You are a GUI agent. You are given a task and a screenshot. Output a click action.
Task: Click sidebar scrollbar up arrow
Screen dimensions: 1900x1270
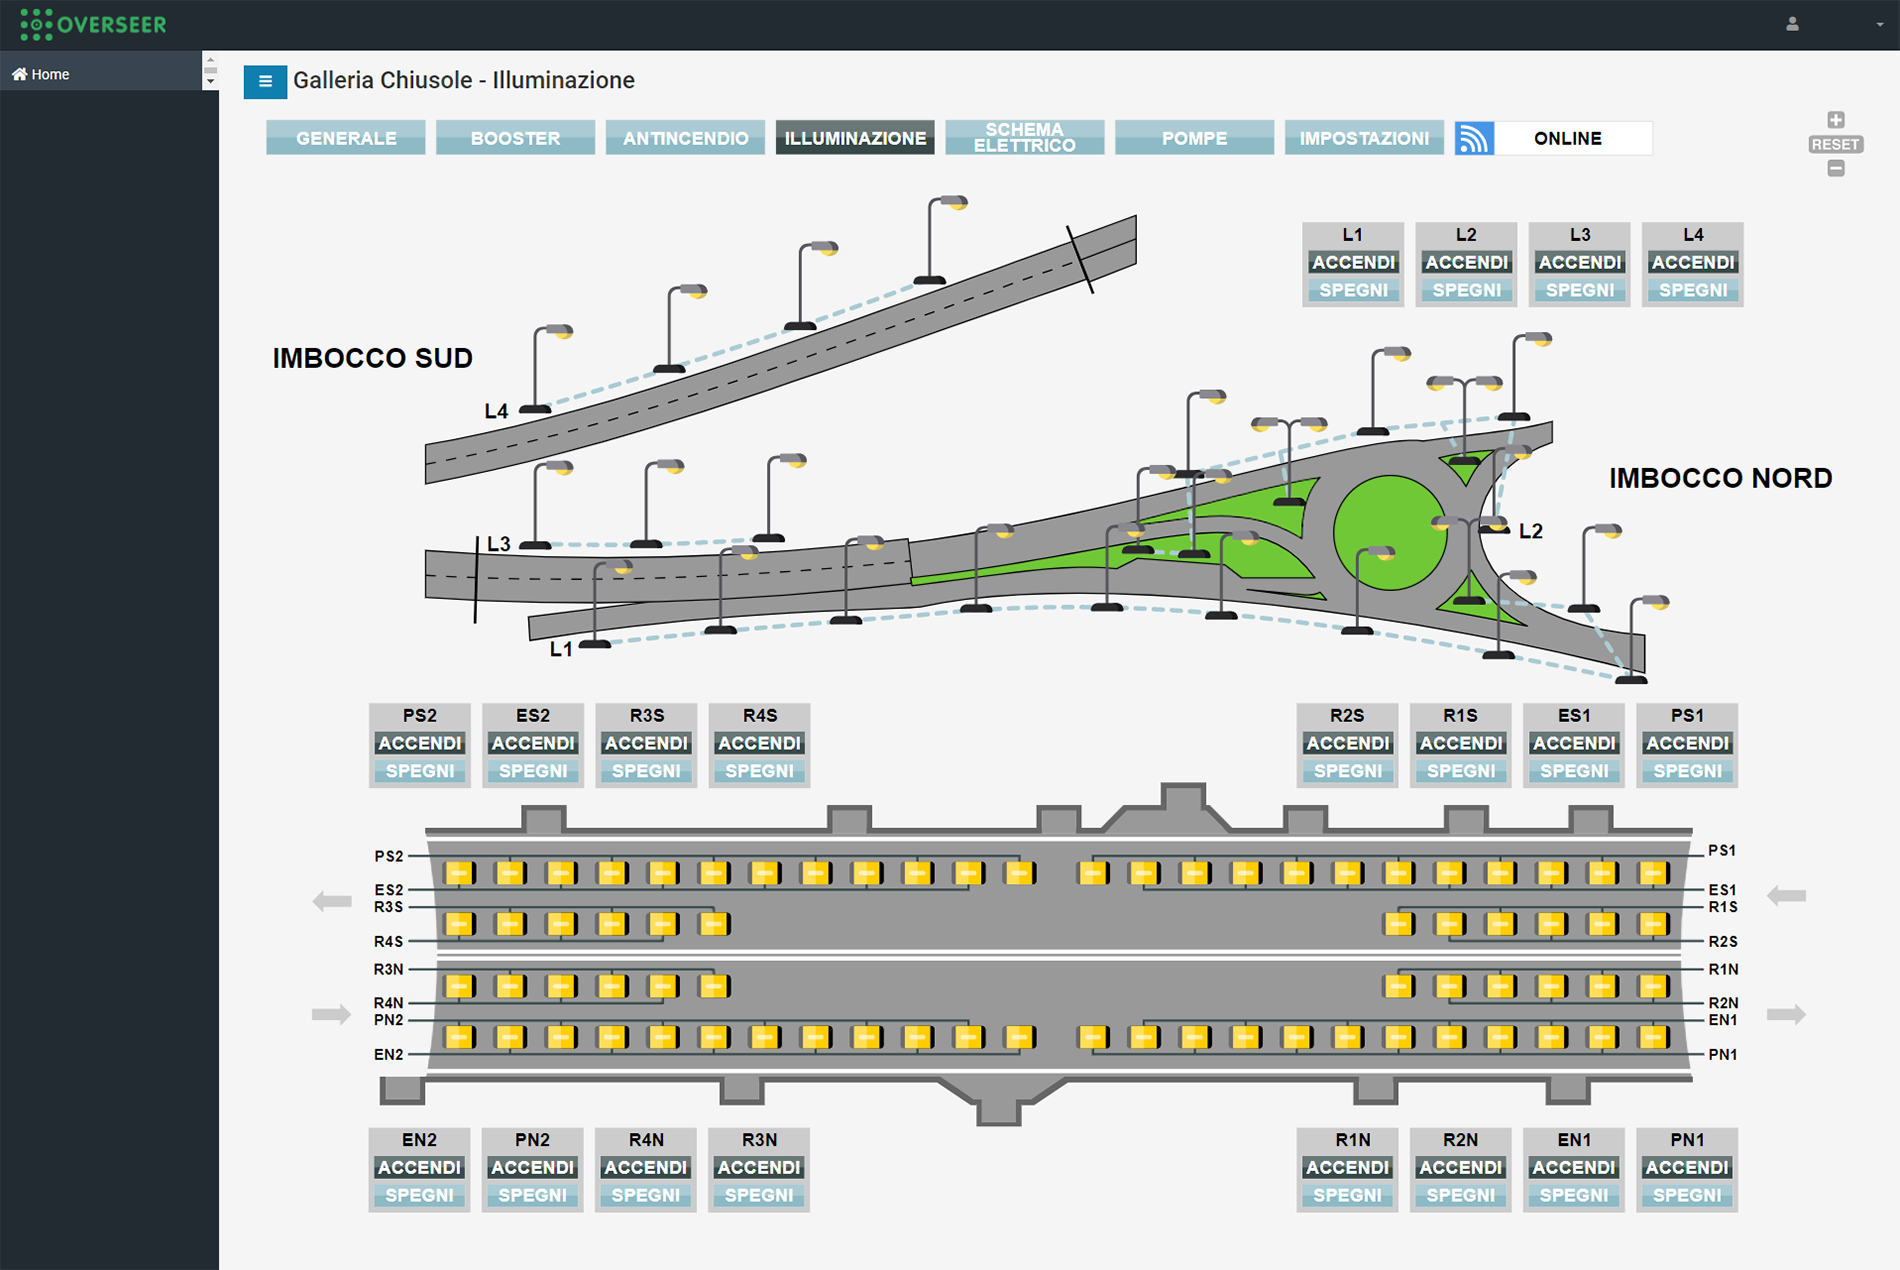tap(210, 60)
